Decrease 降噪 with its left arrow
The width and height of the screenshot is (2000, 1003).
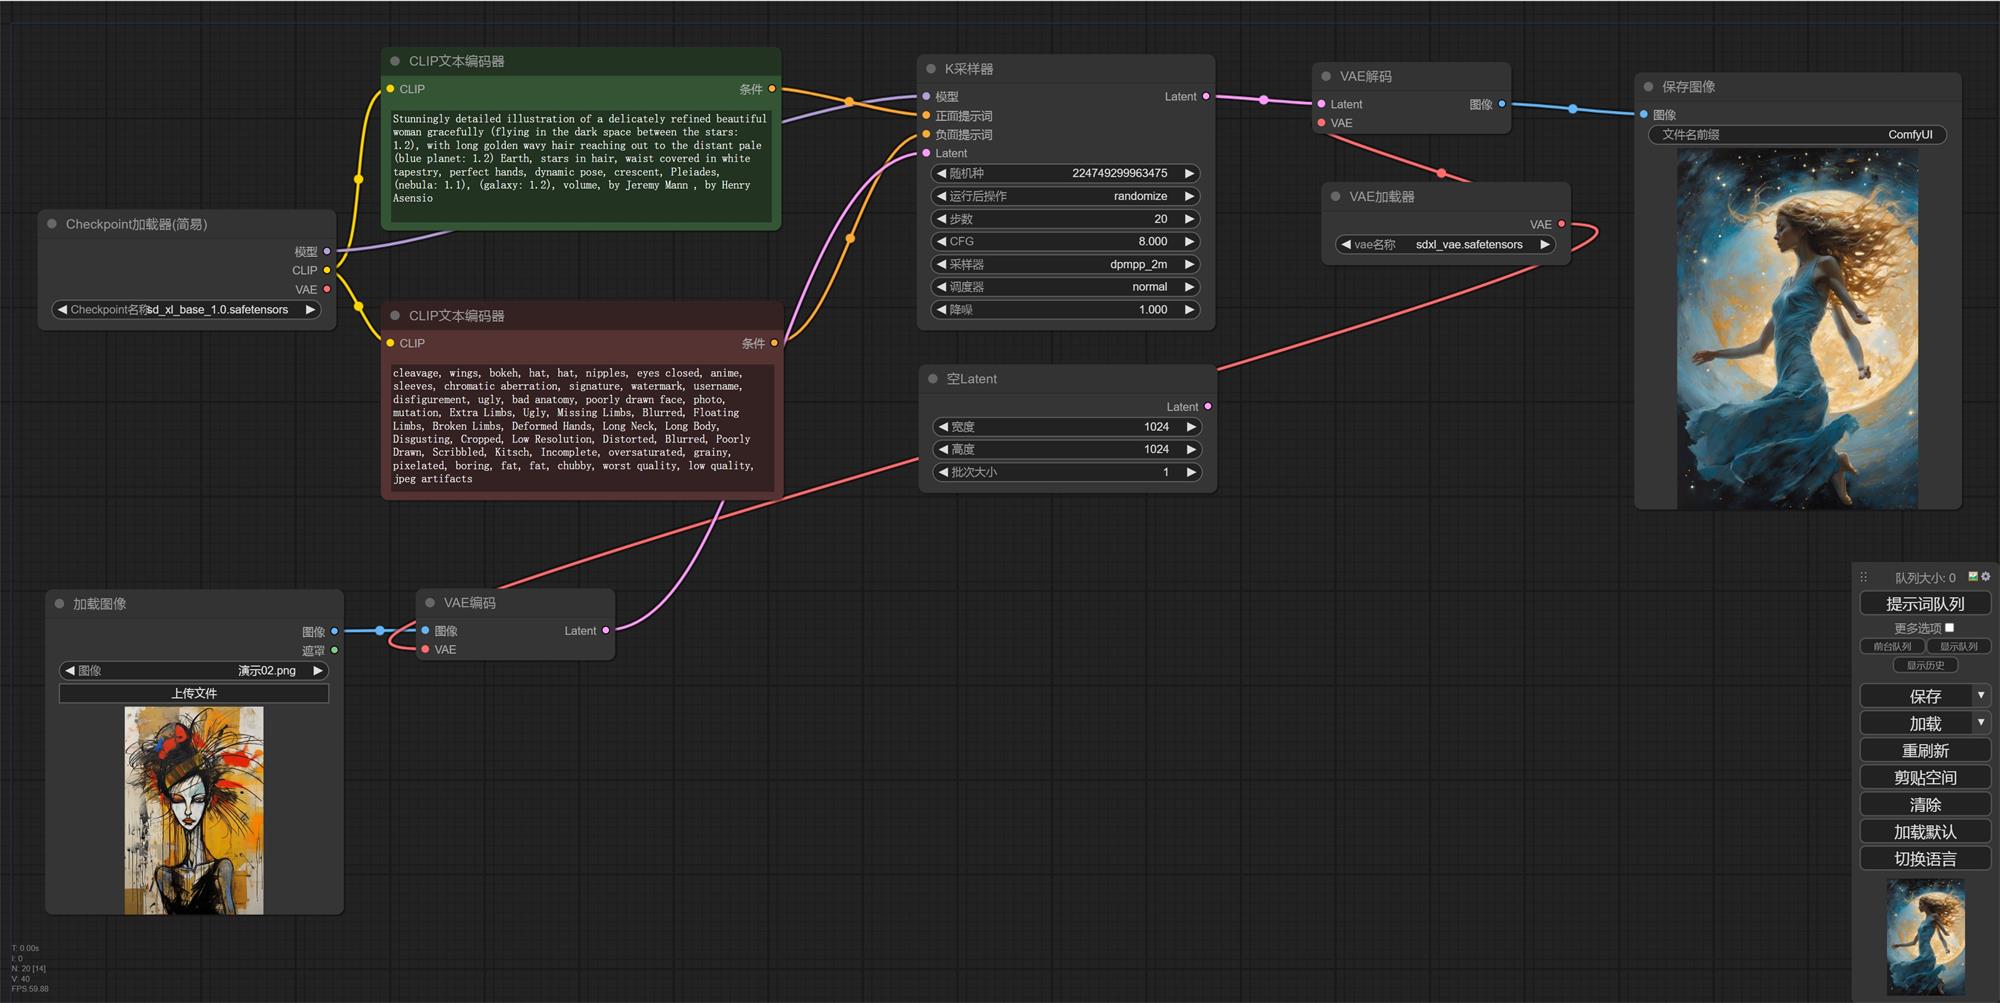click(x=941, y=310)
